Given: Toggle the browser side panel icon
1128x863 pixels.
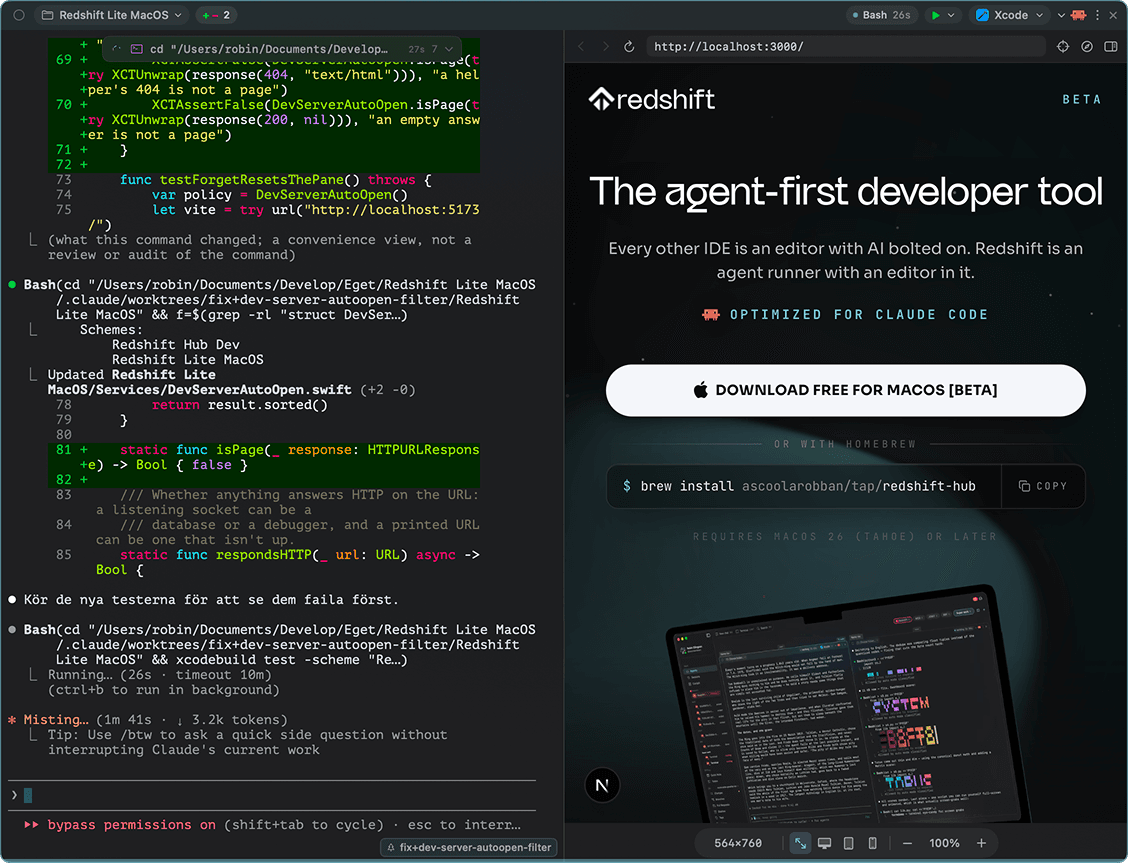Looking at the screenshot, I should pyautogui.click(x=1111, y=47).
